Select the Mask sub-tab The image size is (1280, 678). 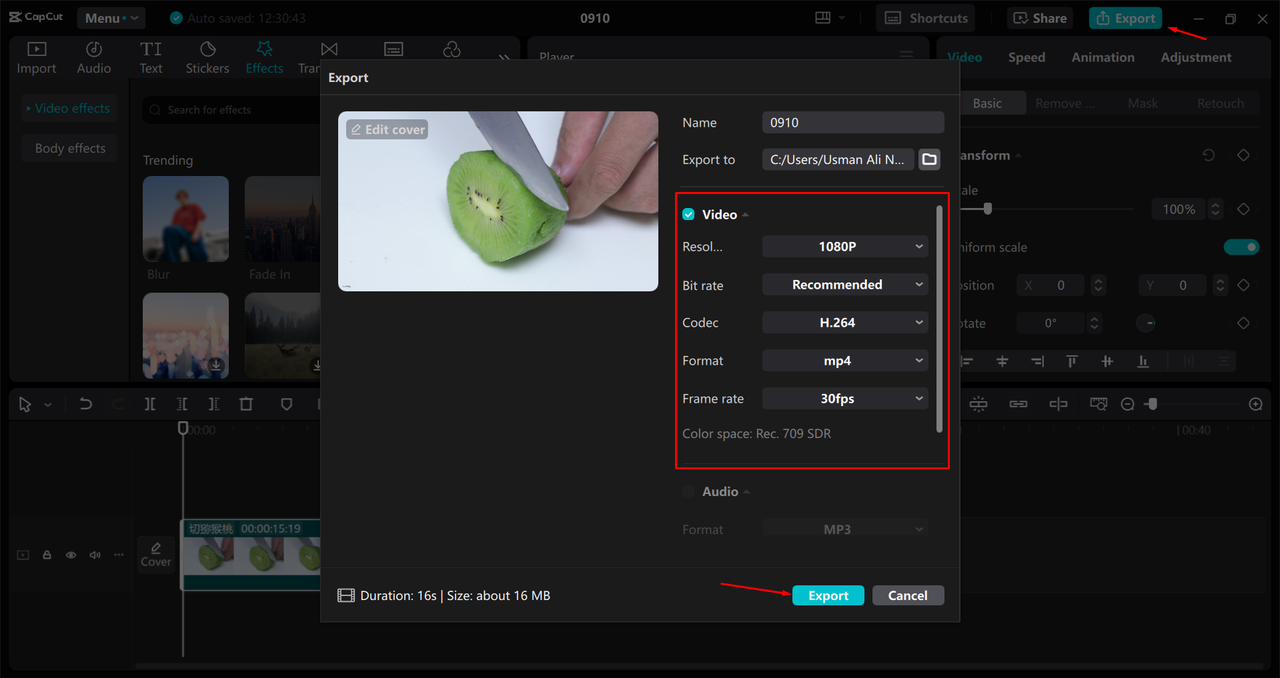pos(1142,103)
